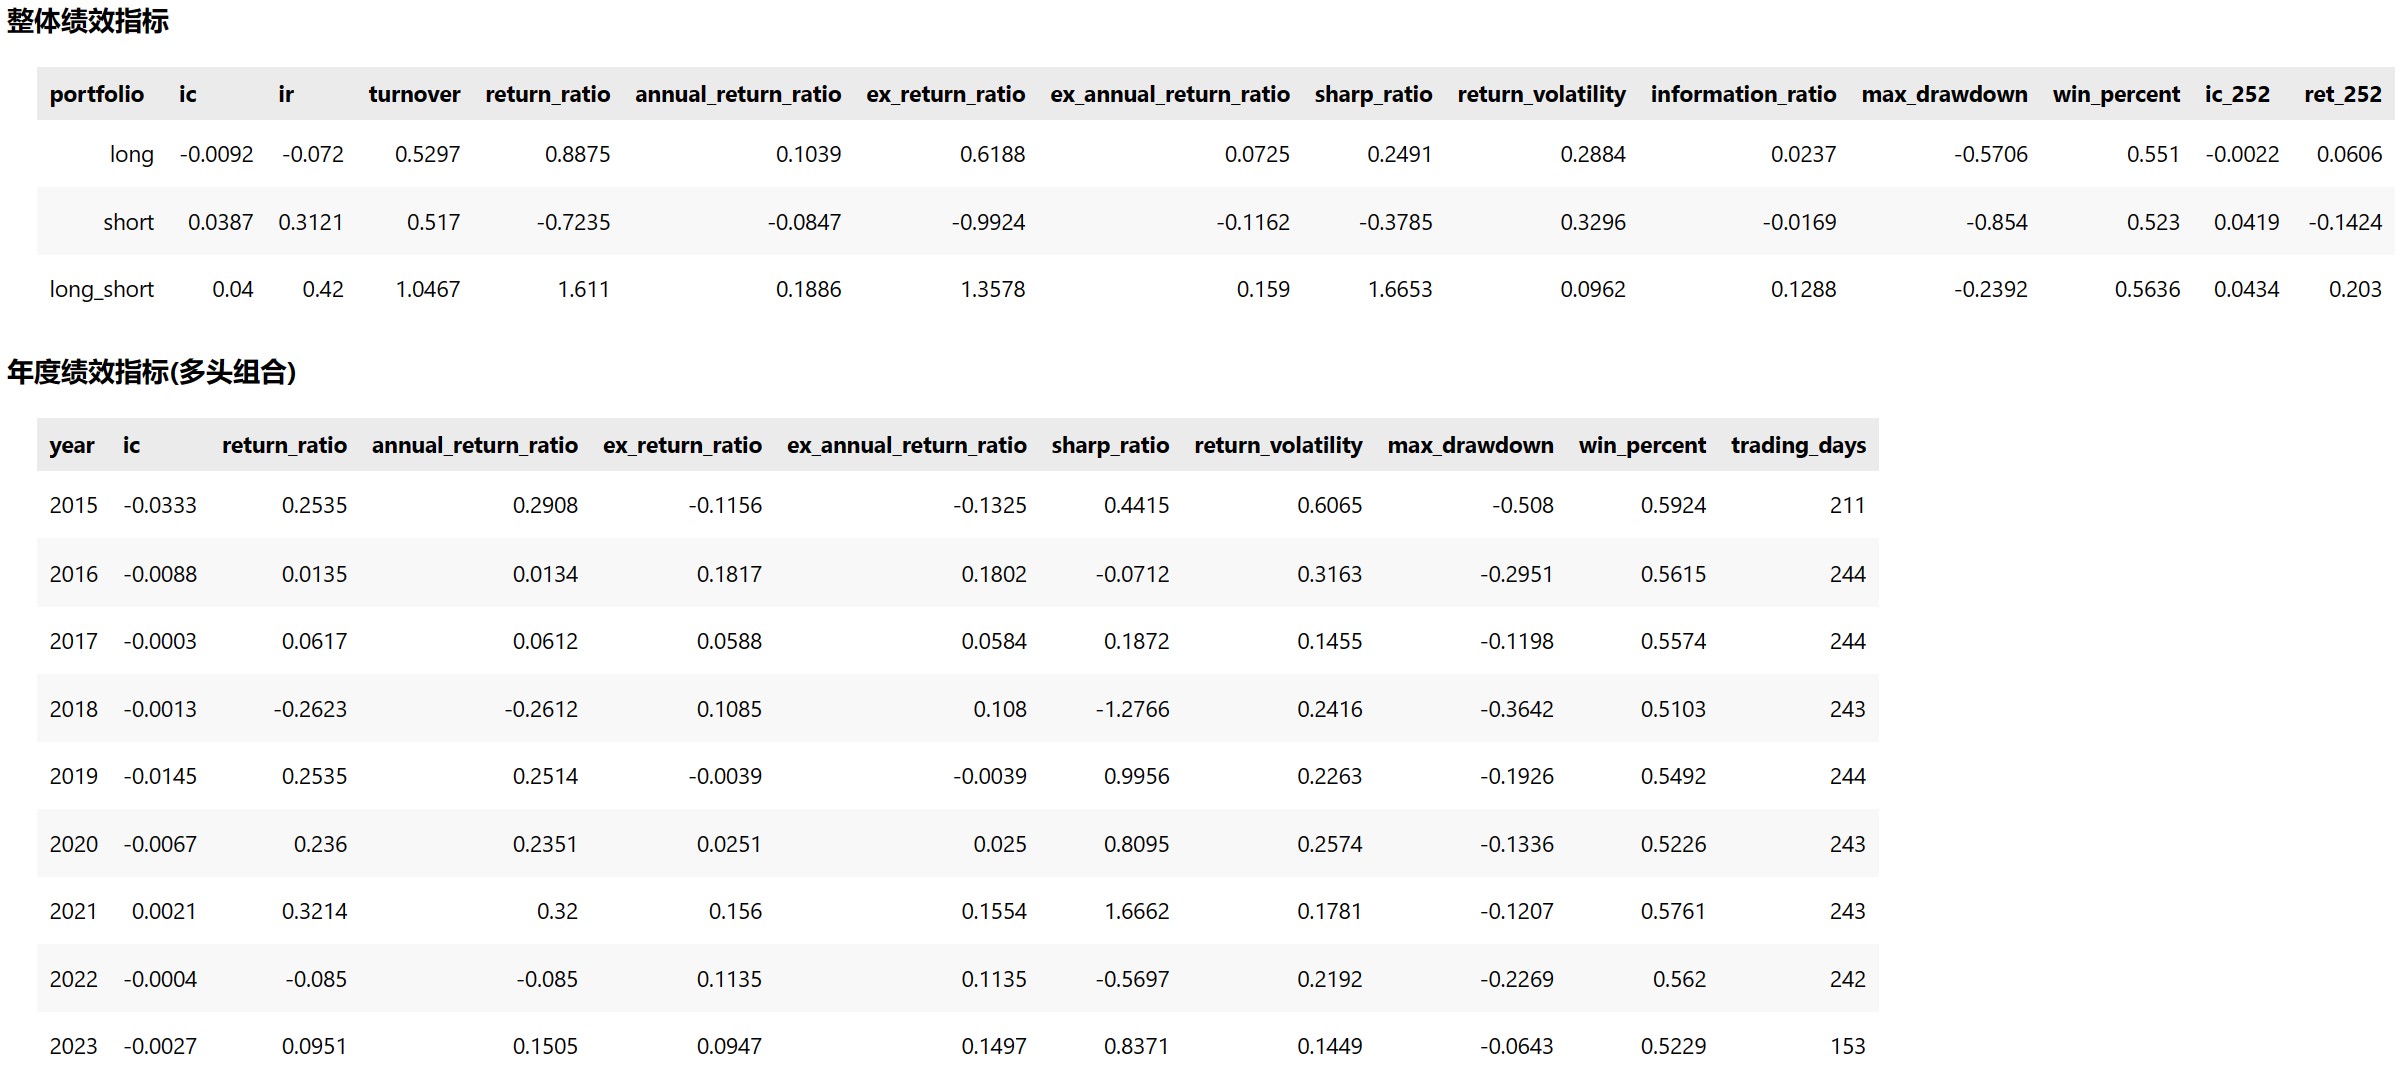Click the 整体绩效指标 section heading
2404x1076 pixels.
88,21
